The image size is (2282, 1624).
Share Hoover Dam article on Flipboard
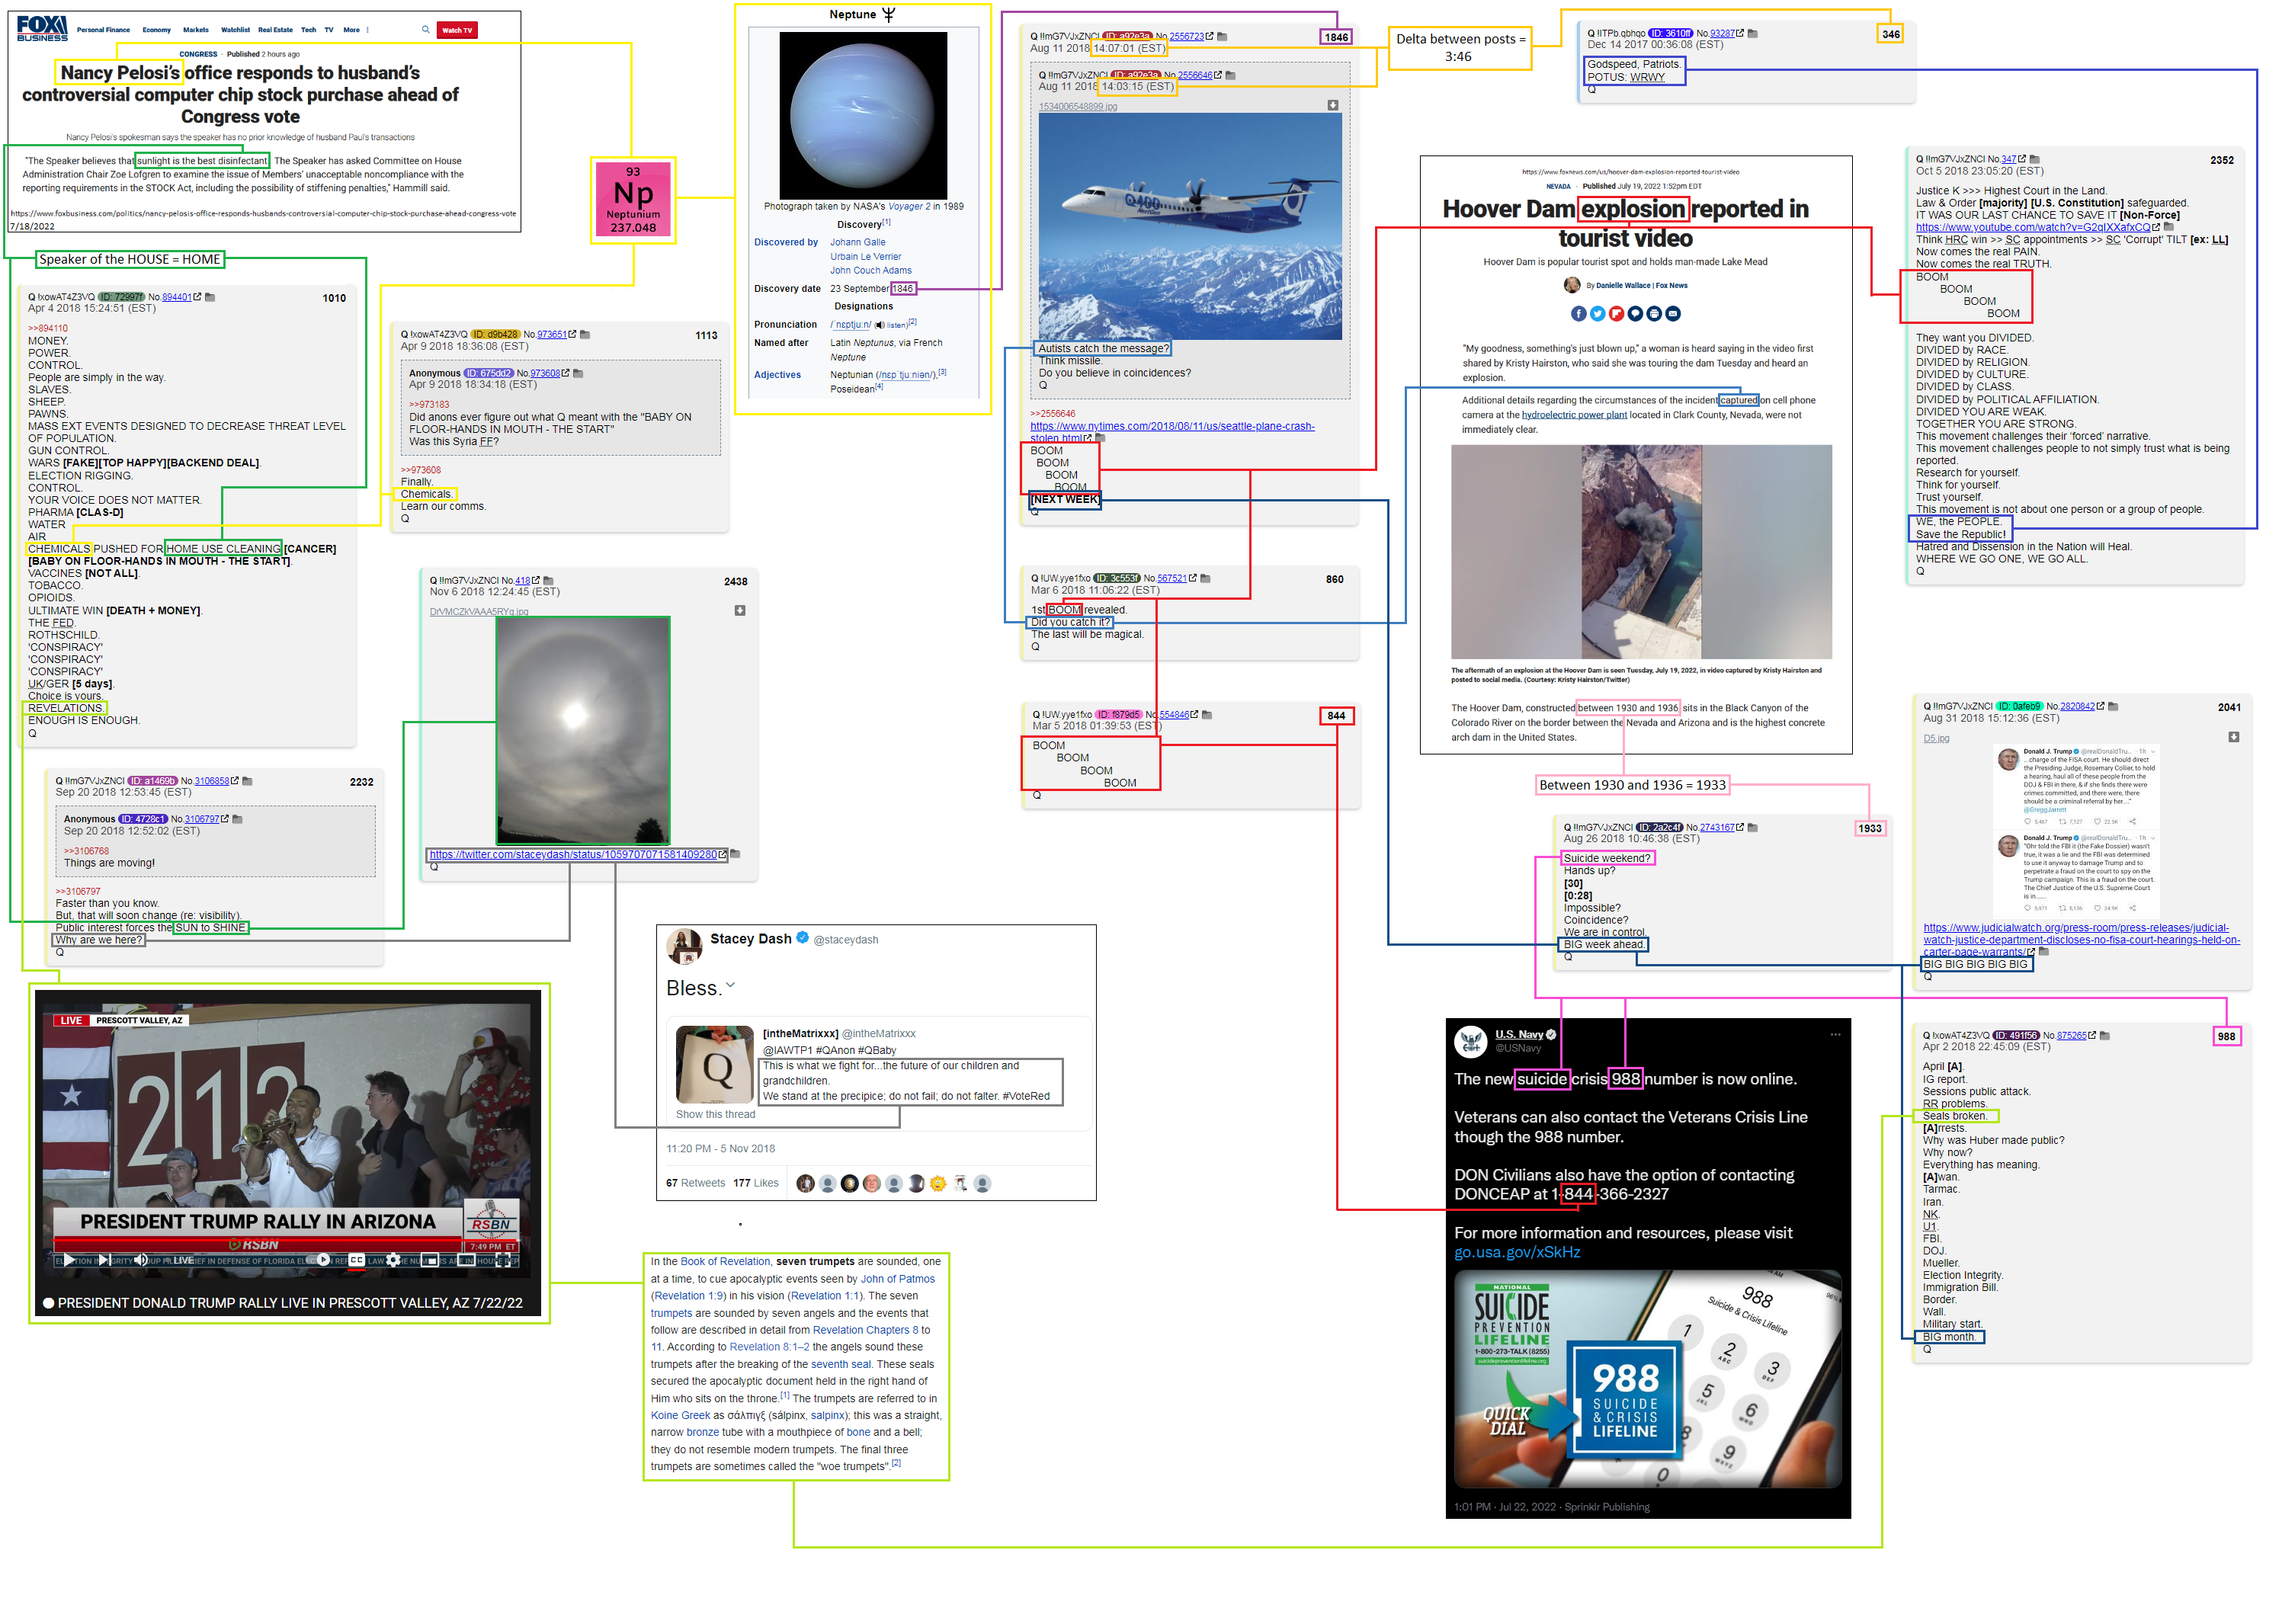tap(1617, 314)
